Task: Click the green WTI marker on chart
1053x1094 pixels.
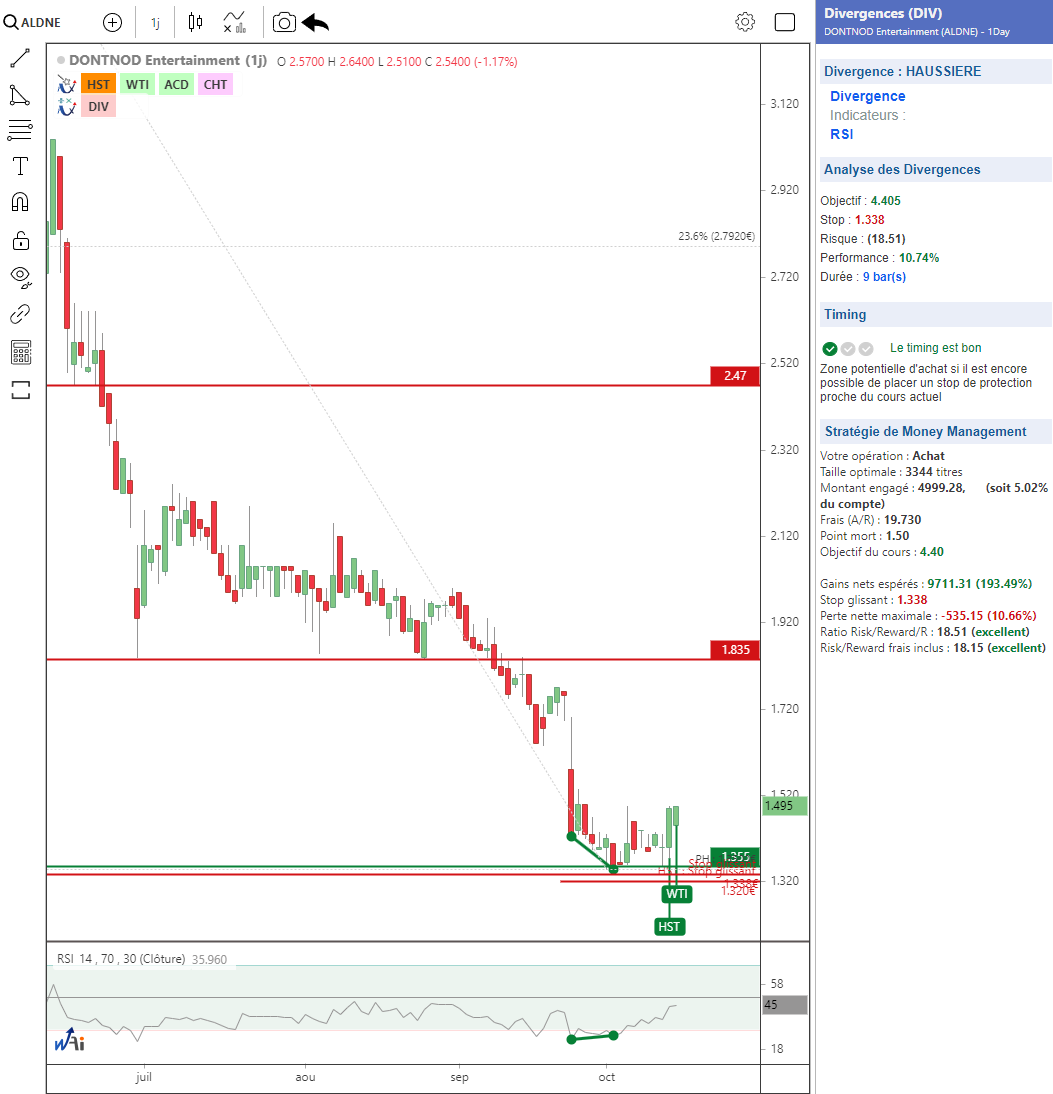Action: coord(676,894)
